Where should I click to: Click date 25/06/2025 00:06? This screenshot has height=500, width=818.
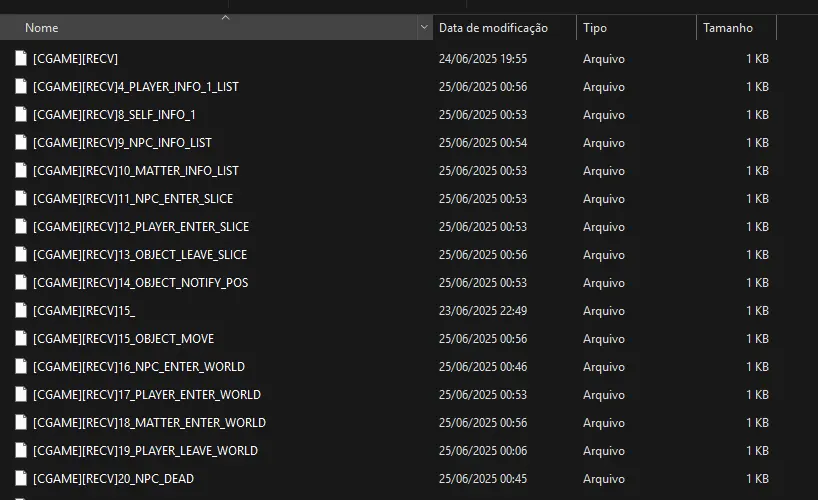click(x=483, y=450)
